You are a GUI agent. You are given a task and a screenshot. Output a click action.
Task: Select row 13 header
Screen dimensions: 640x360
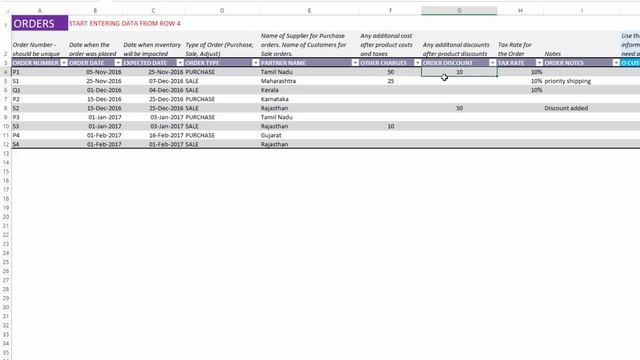[x=6, y=153]
